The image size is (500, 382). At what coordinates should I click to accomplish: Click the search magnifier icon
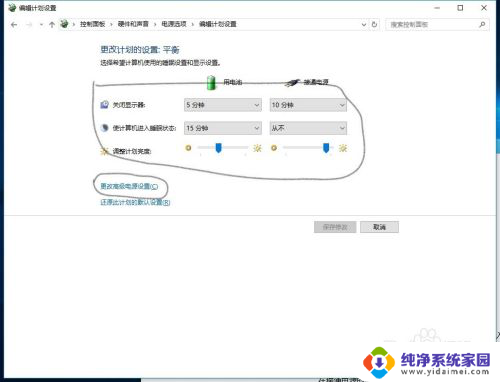point(482,24)
